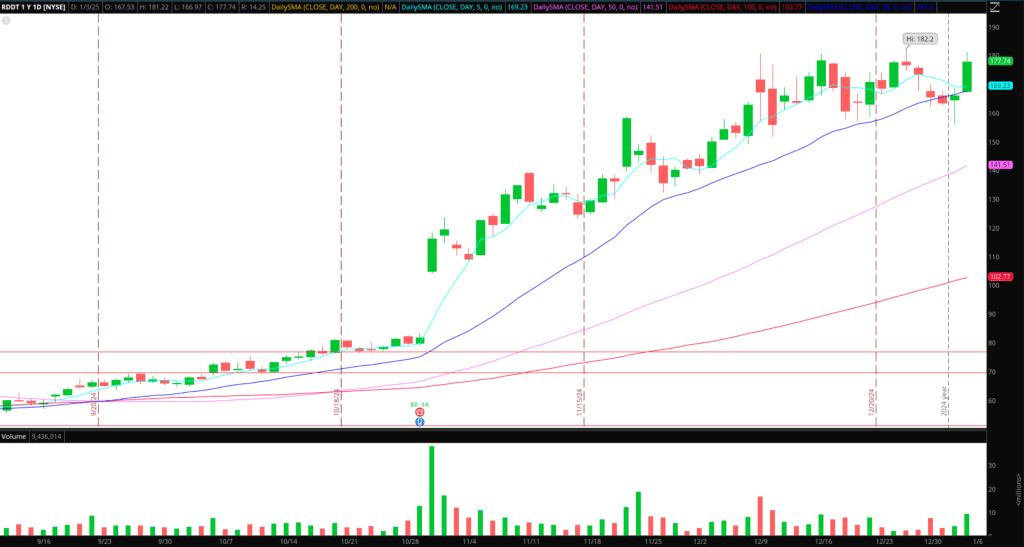Click the small circle icon at chart top-left
The height and width of the screenshot is (547, 1024).
[6, 20]
